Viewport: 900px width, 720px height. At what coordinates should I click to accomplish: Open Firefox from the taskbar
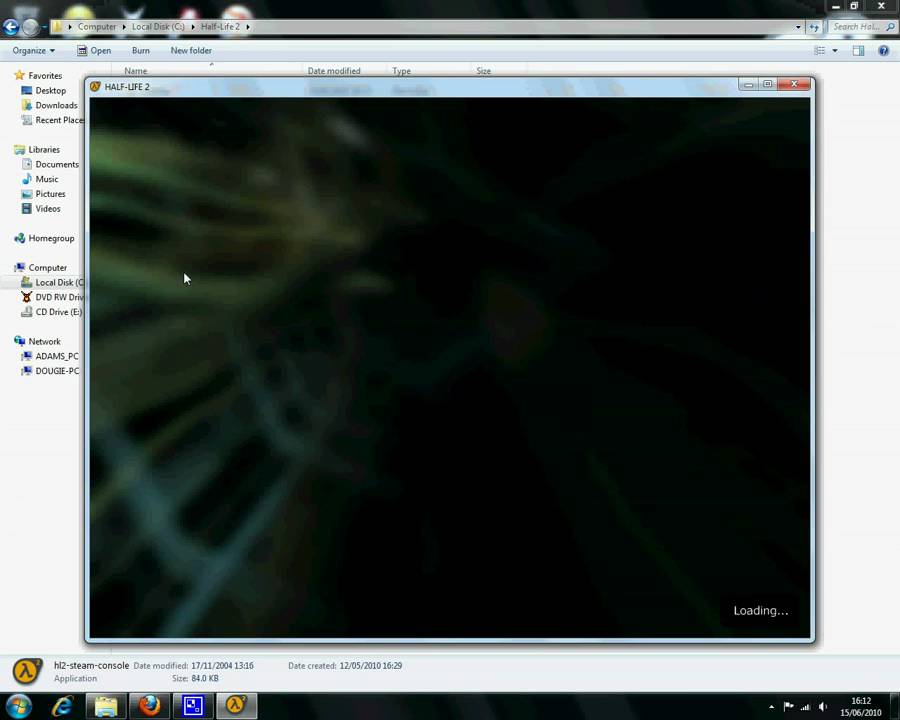pos(150,706)
